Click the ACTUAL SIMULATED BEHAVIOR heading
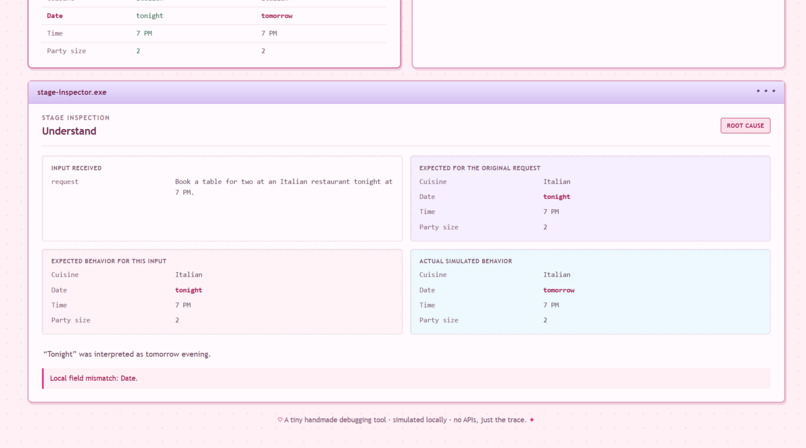Image resolution: width=806 pixels, height=448 pixels. tap(465, 261)
